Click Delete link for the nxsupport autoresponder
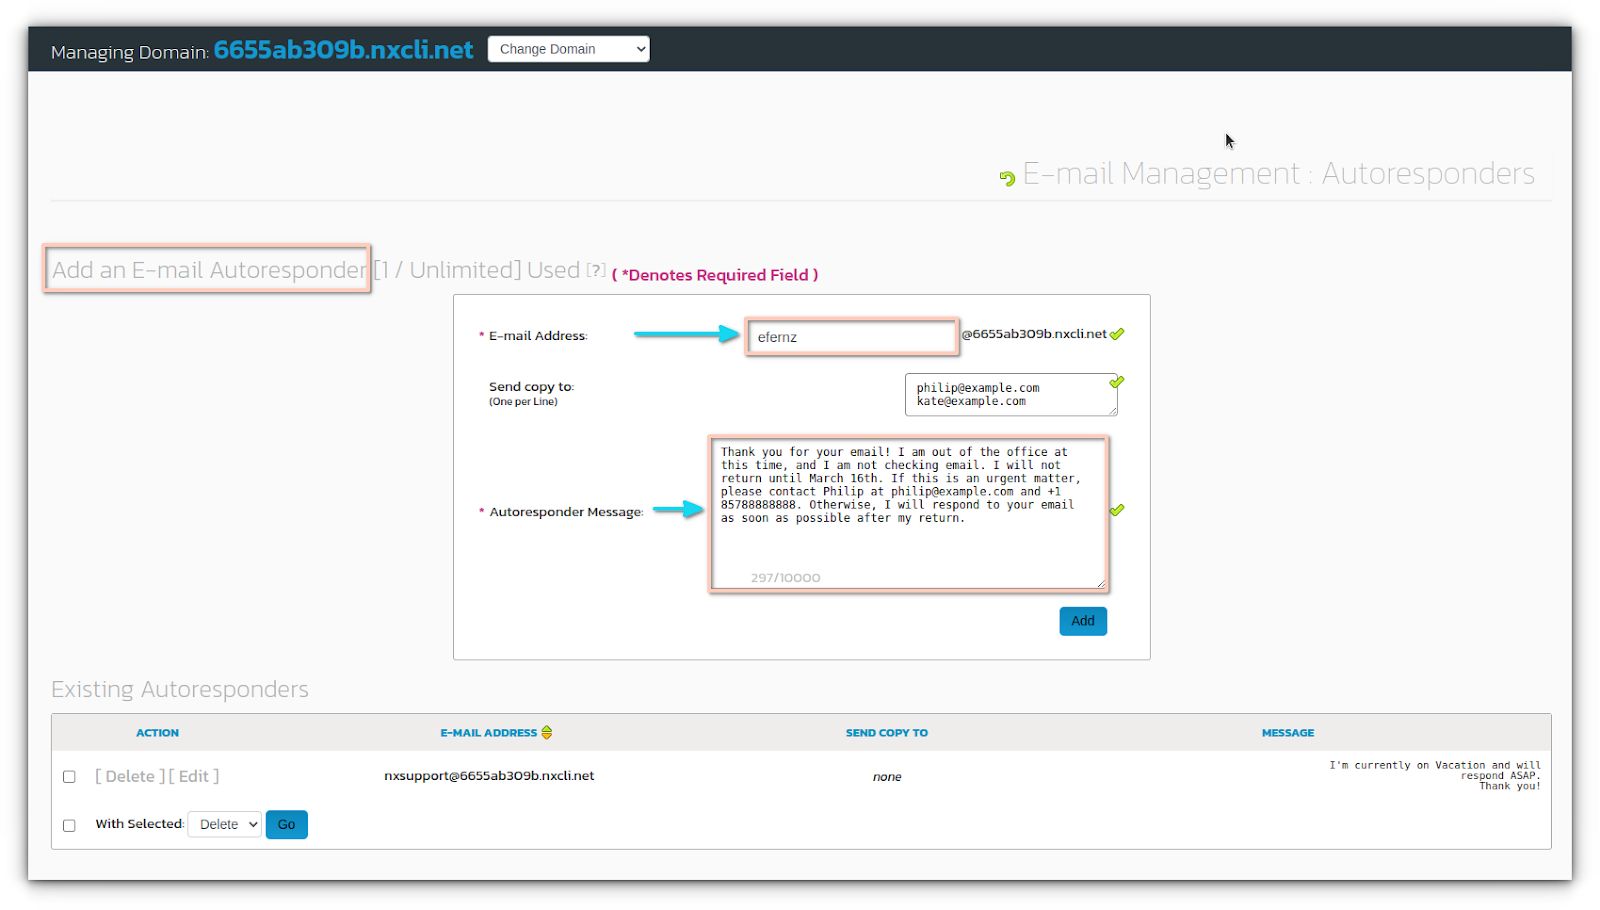Viewport: 1600px width, 910px height. [x=130, y=776]
